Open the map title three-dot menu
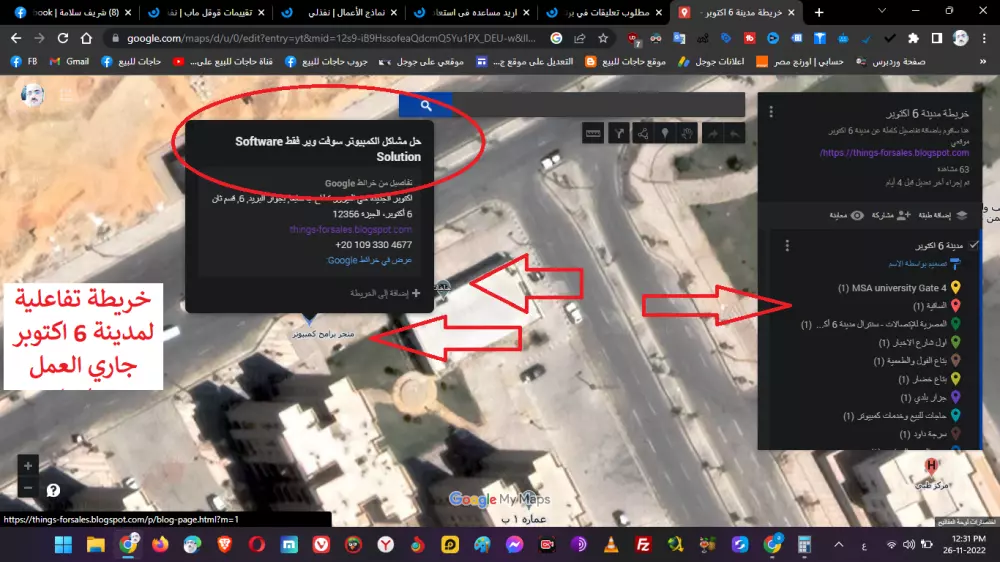The width and height of the screenshot is (1000, 562). click(771, 112)
